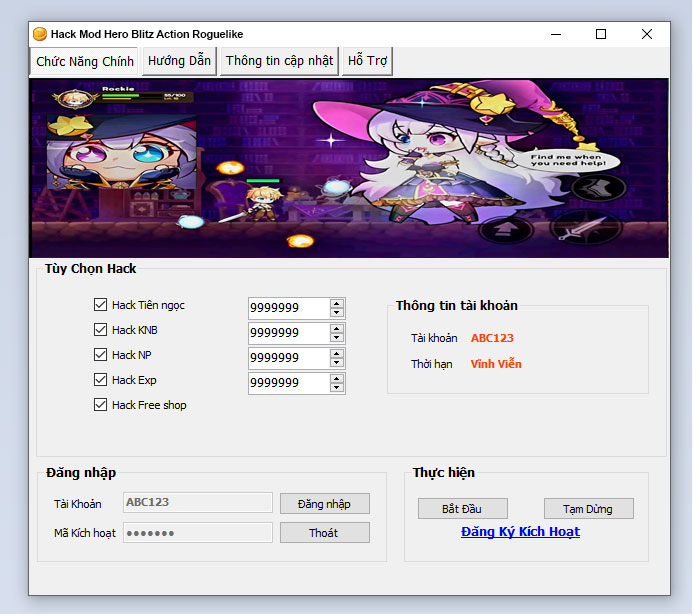Minimize the Hack Mod window

coord(556,34)
